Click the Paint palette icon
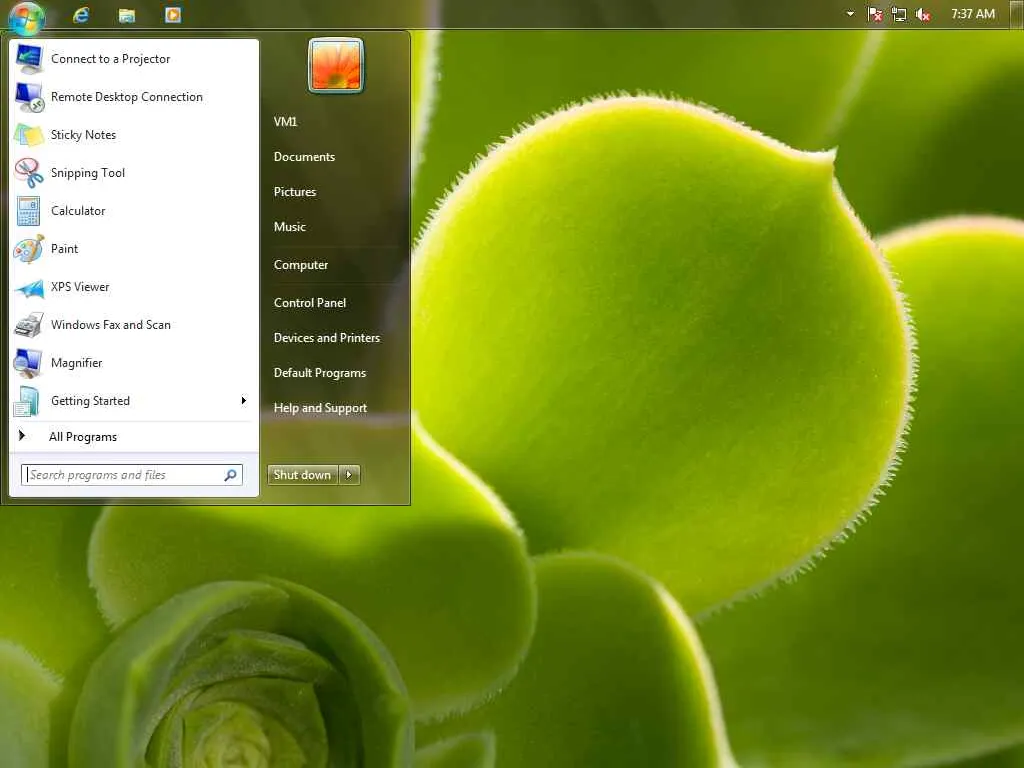Viewport: 1024px width, 768px height. click(x=29, y=249)
